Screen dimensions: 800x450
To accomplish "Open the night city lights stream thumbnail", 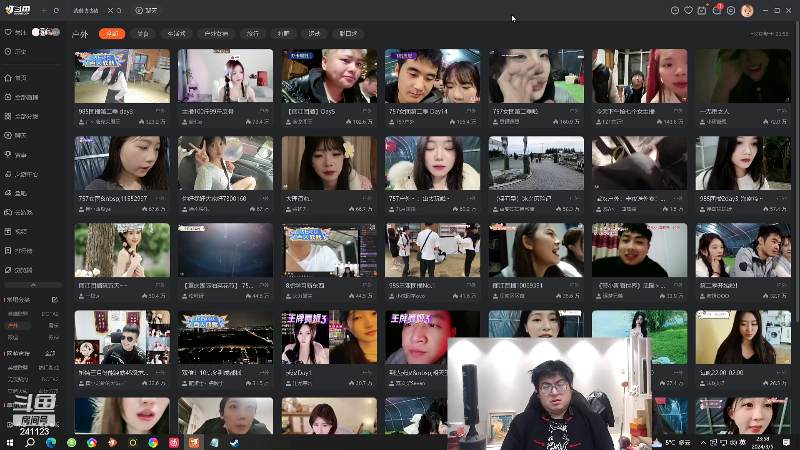I will [x=226, y=337].
